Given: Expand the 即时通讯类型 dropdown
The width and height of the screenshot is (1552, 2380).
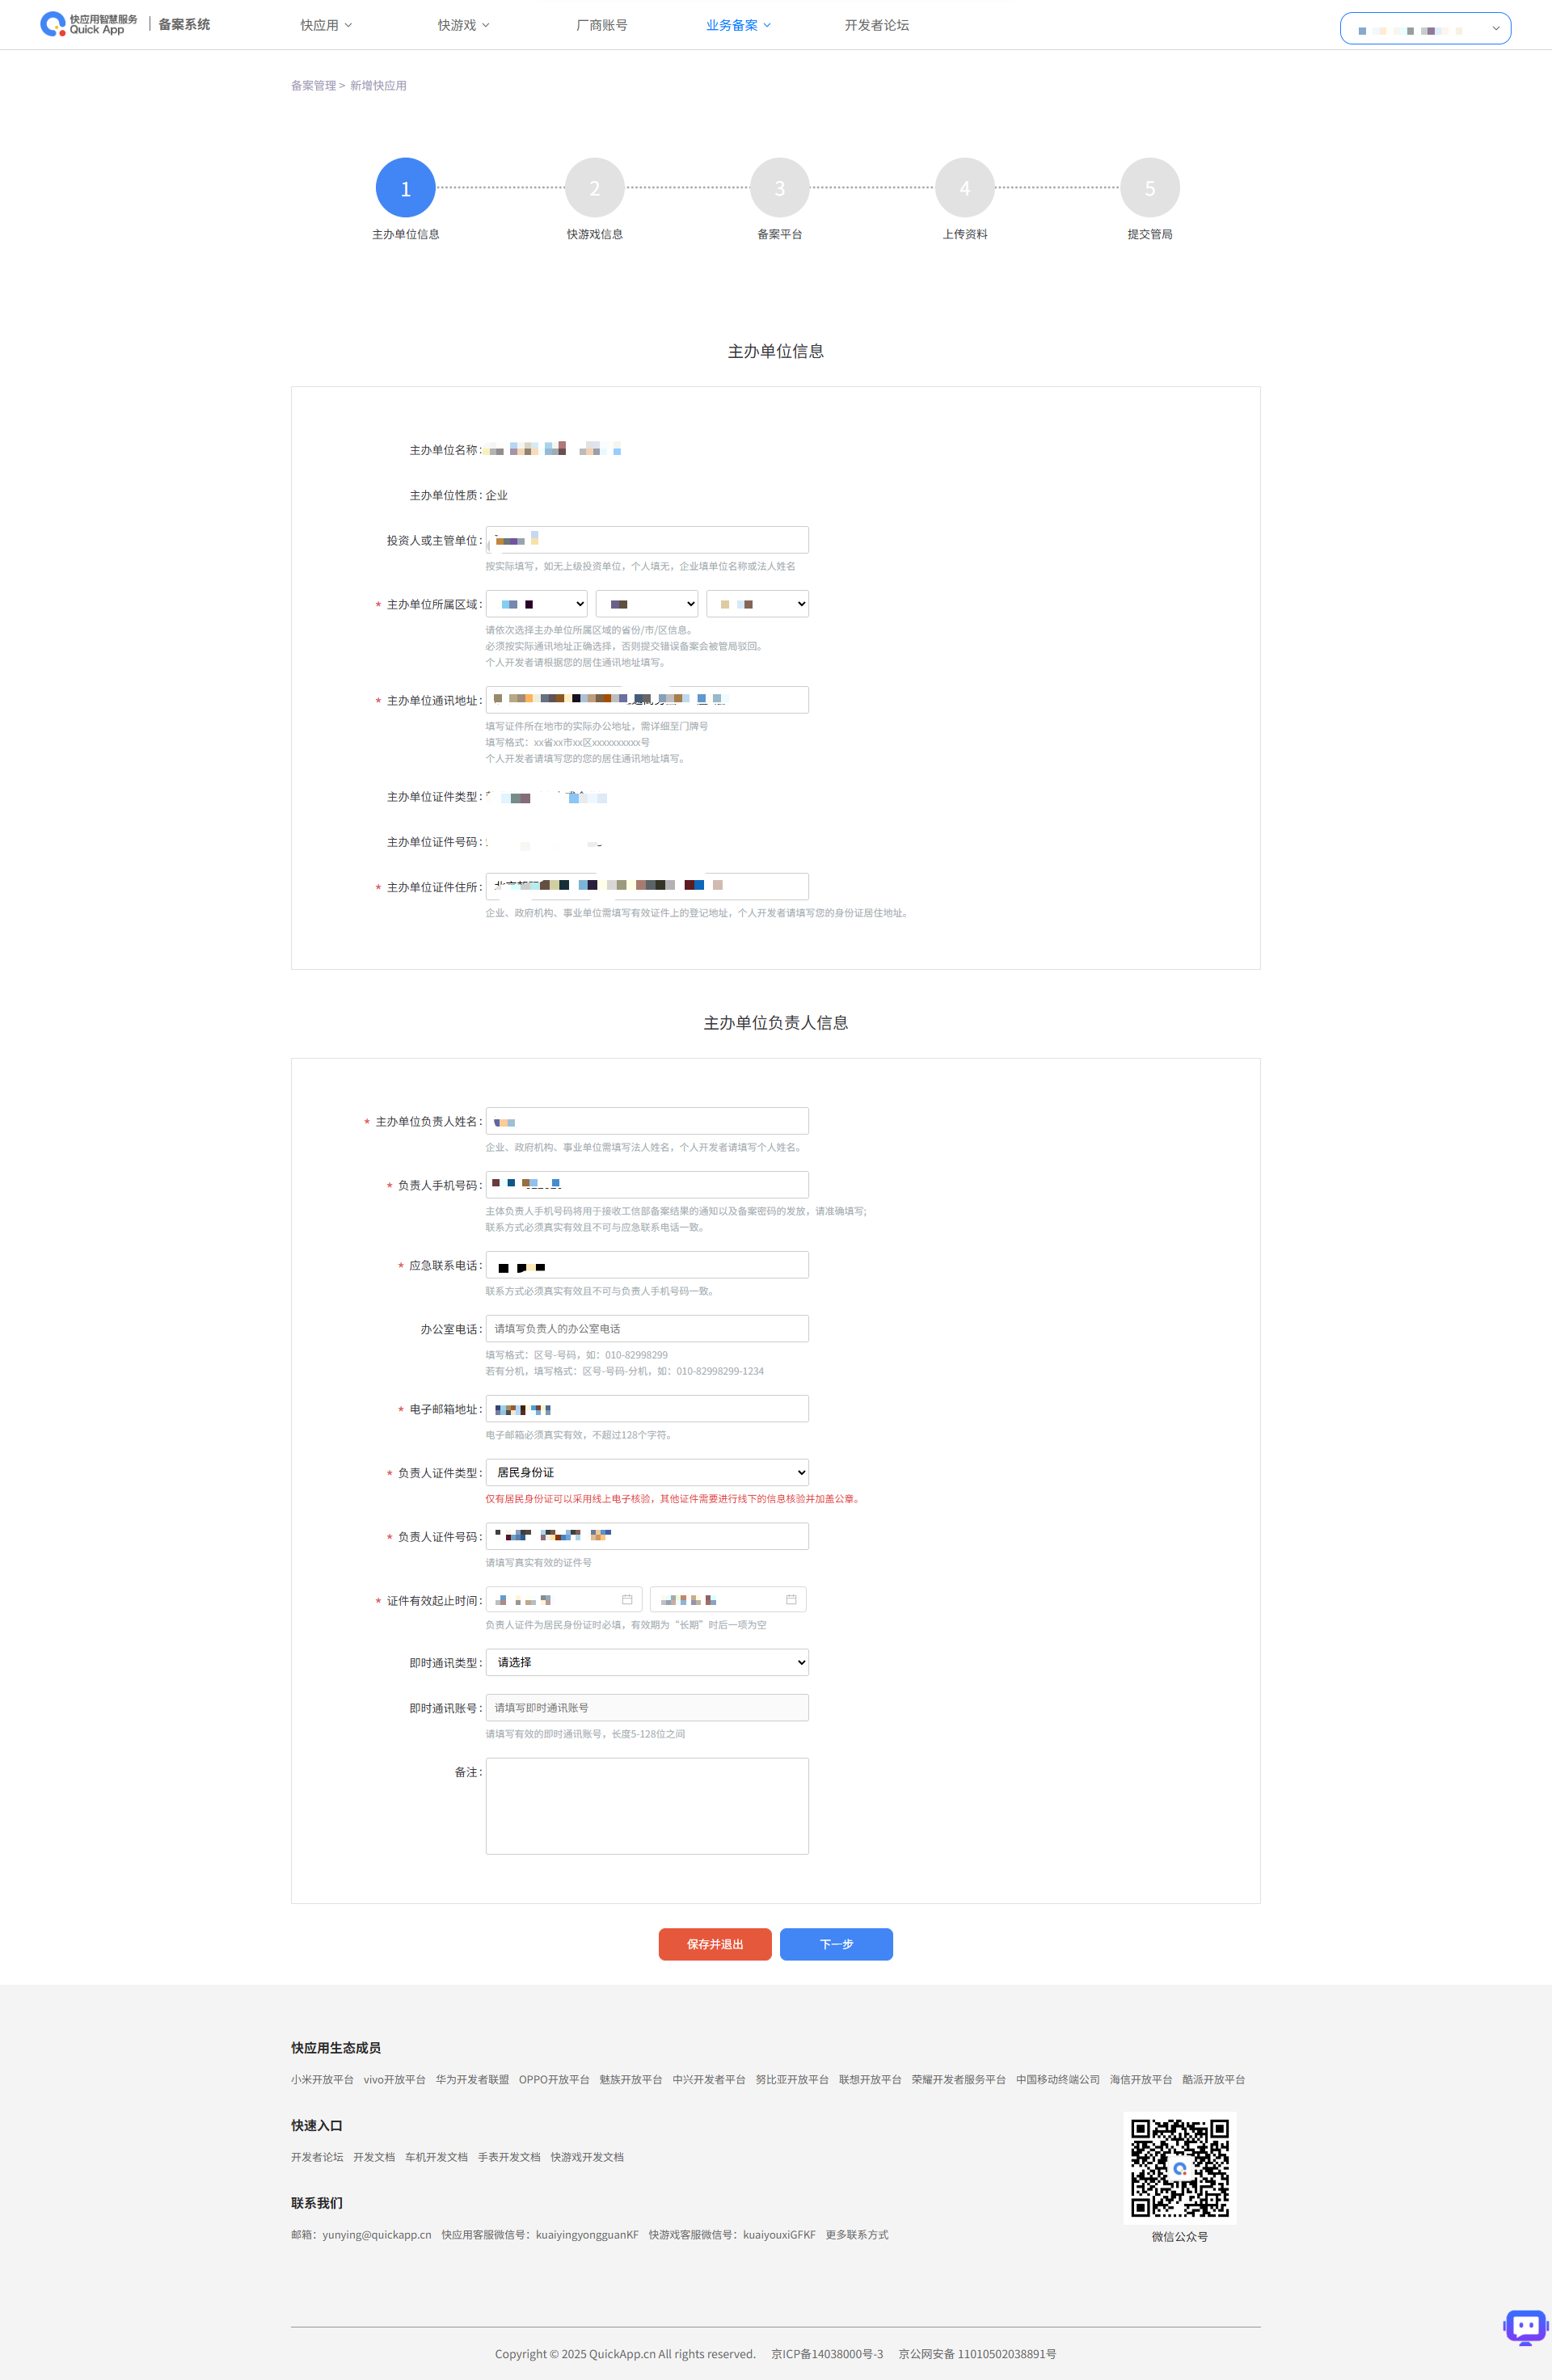Looking at the screenshot, I should coord(647,1662).
